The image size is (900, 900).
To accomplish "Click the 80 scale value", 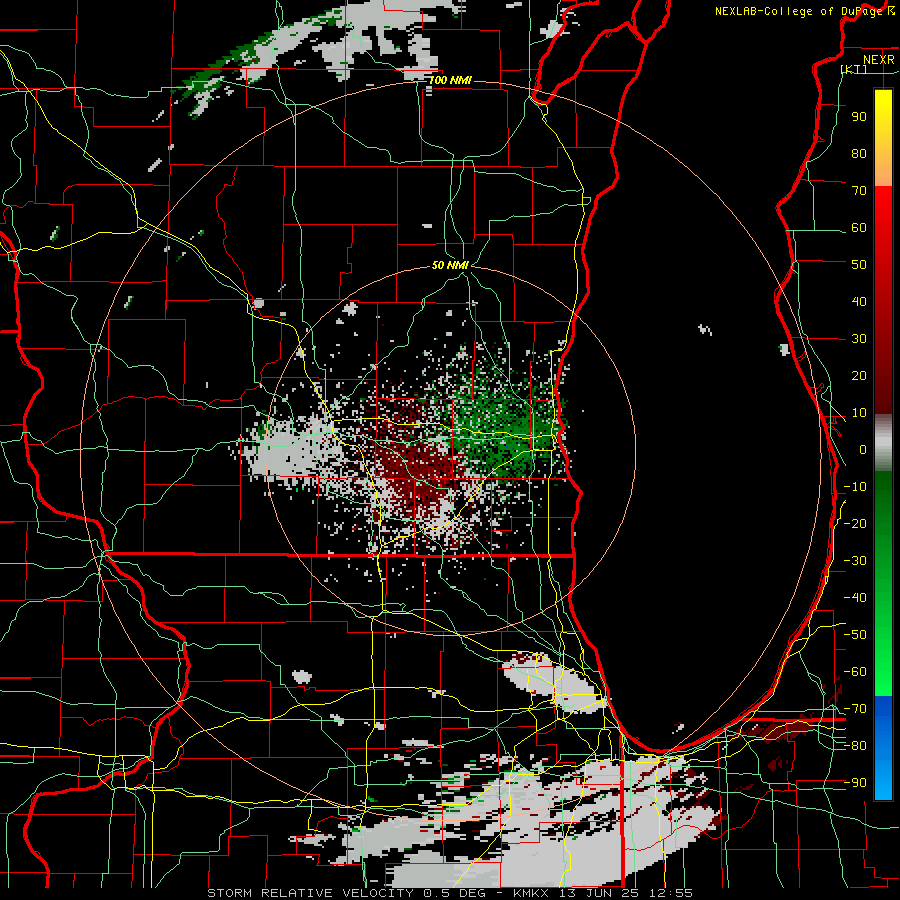I will pyautogui.click(x=859, y=154).
